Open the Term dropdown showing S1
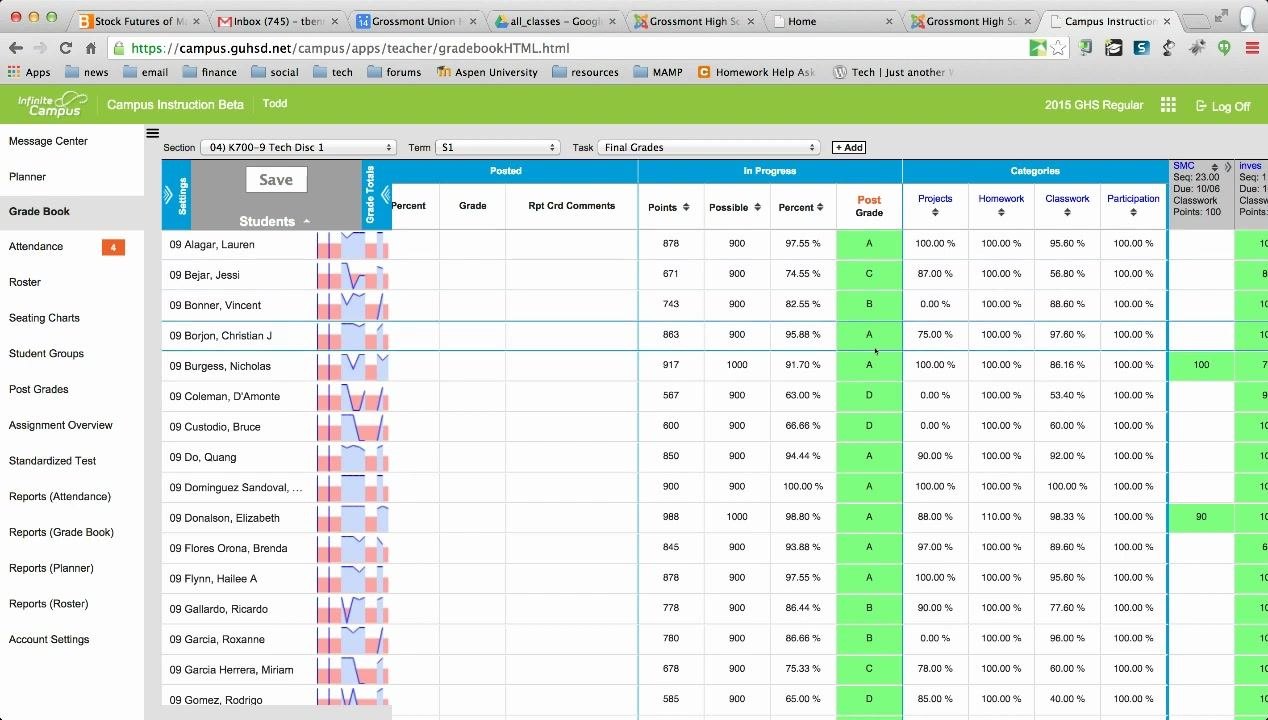Screen dimensions: 1268x720 pos(496,147)
